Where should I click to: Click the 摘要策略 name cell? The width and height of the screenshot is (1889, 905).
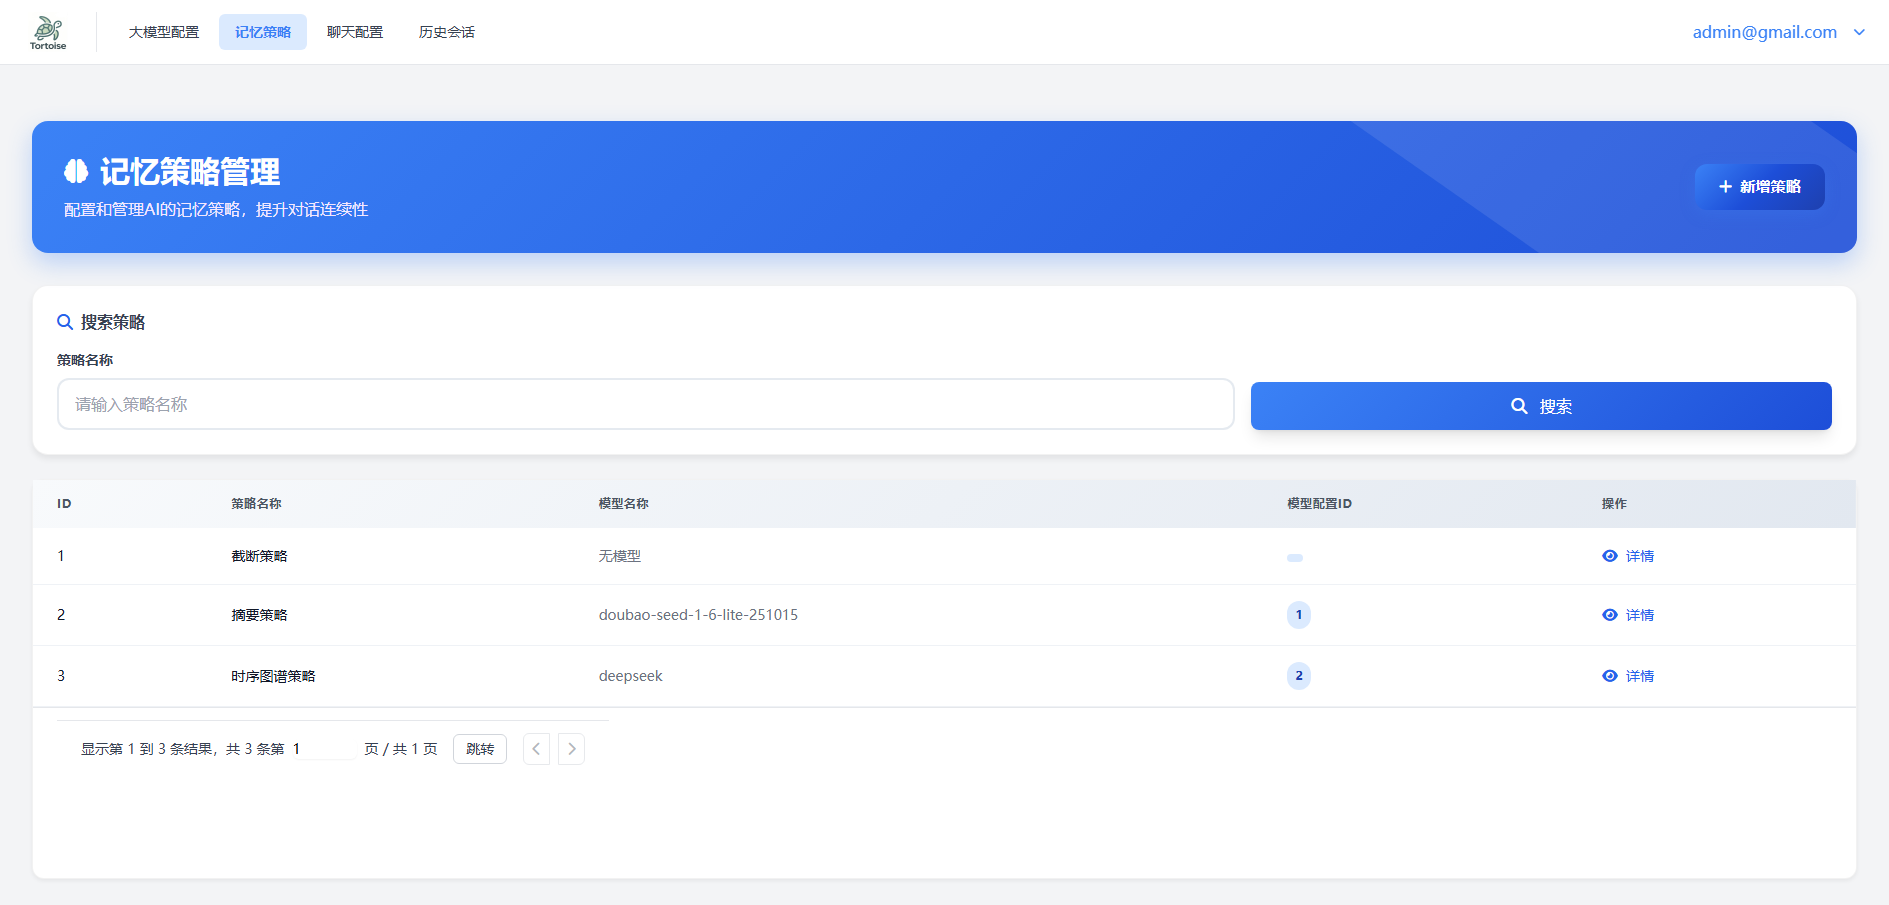[259, 615]
